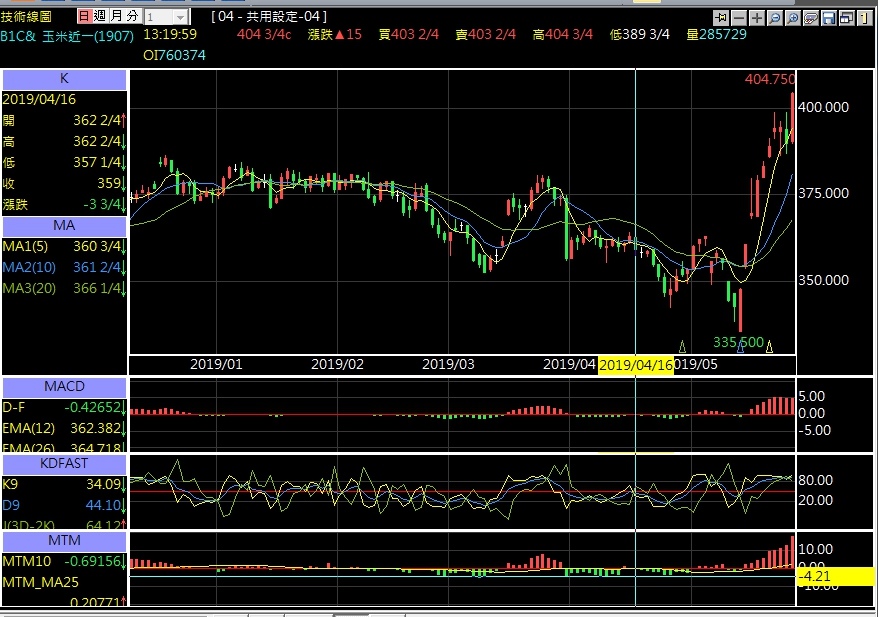Click the change 漲跌▲15 field
The height and width of the screenshot is (617, 878).
(335, 35)
